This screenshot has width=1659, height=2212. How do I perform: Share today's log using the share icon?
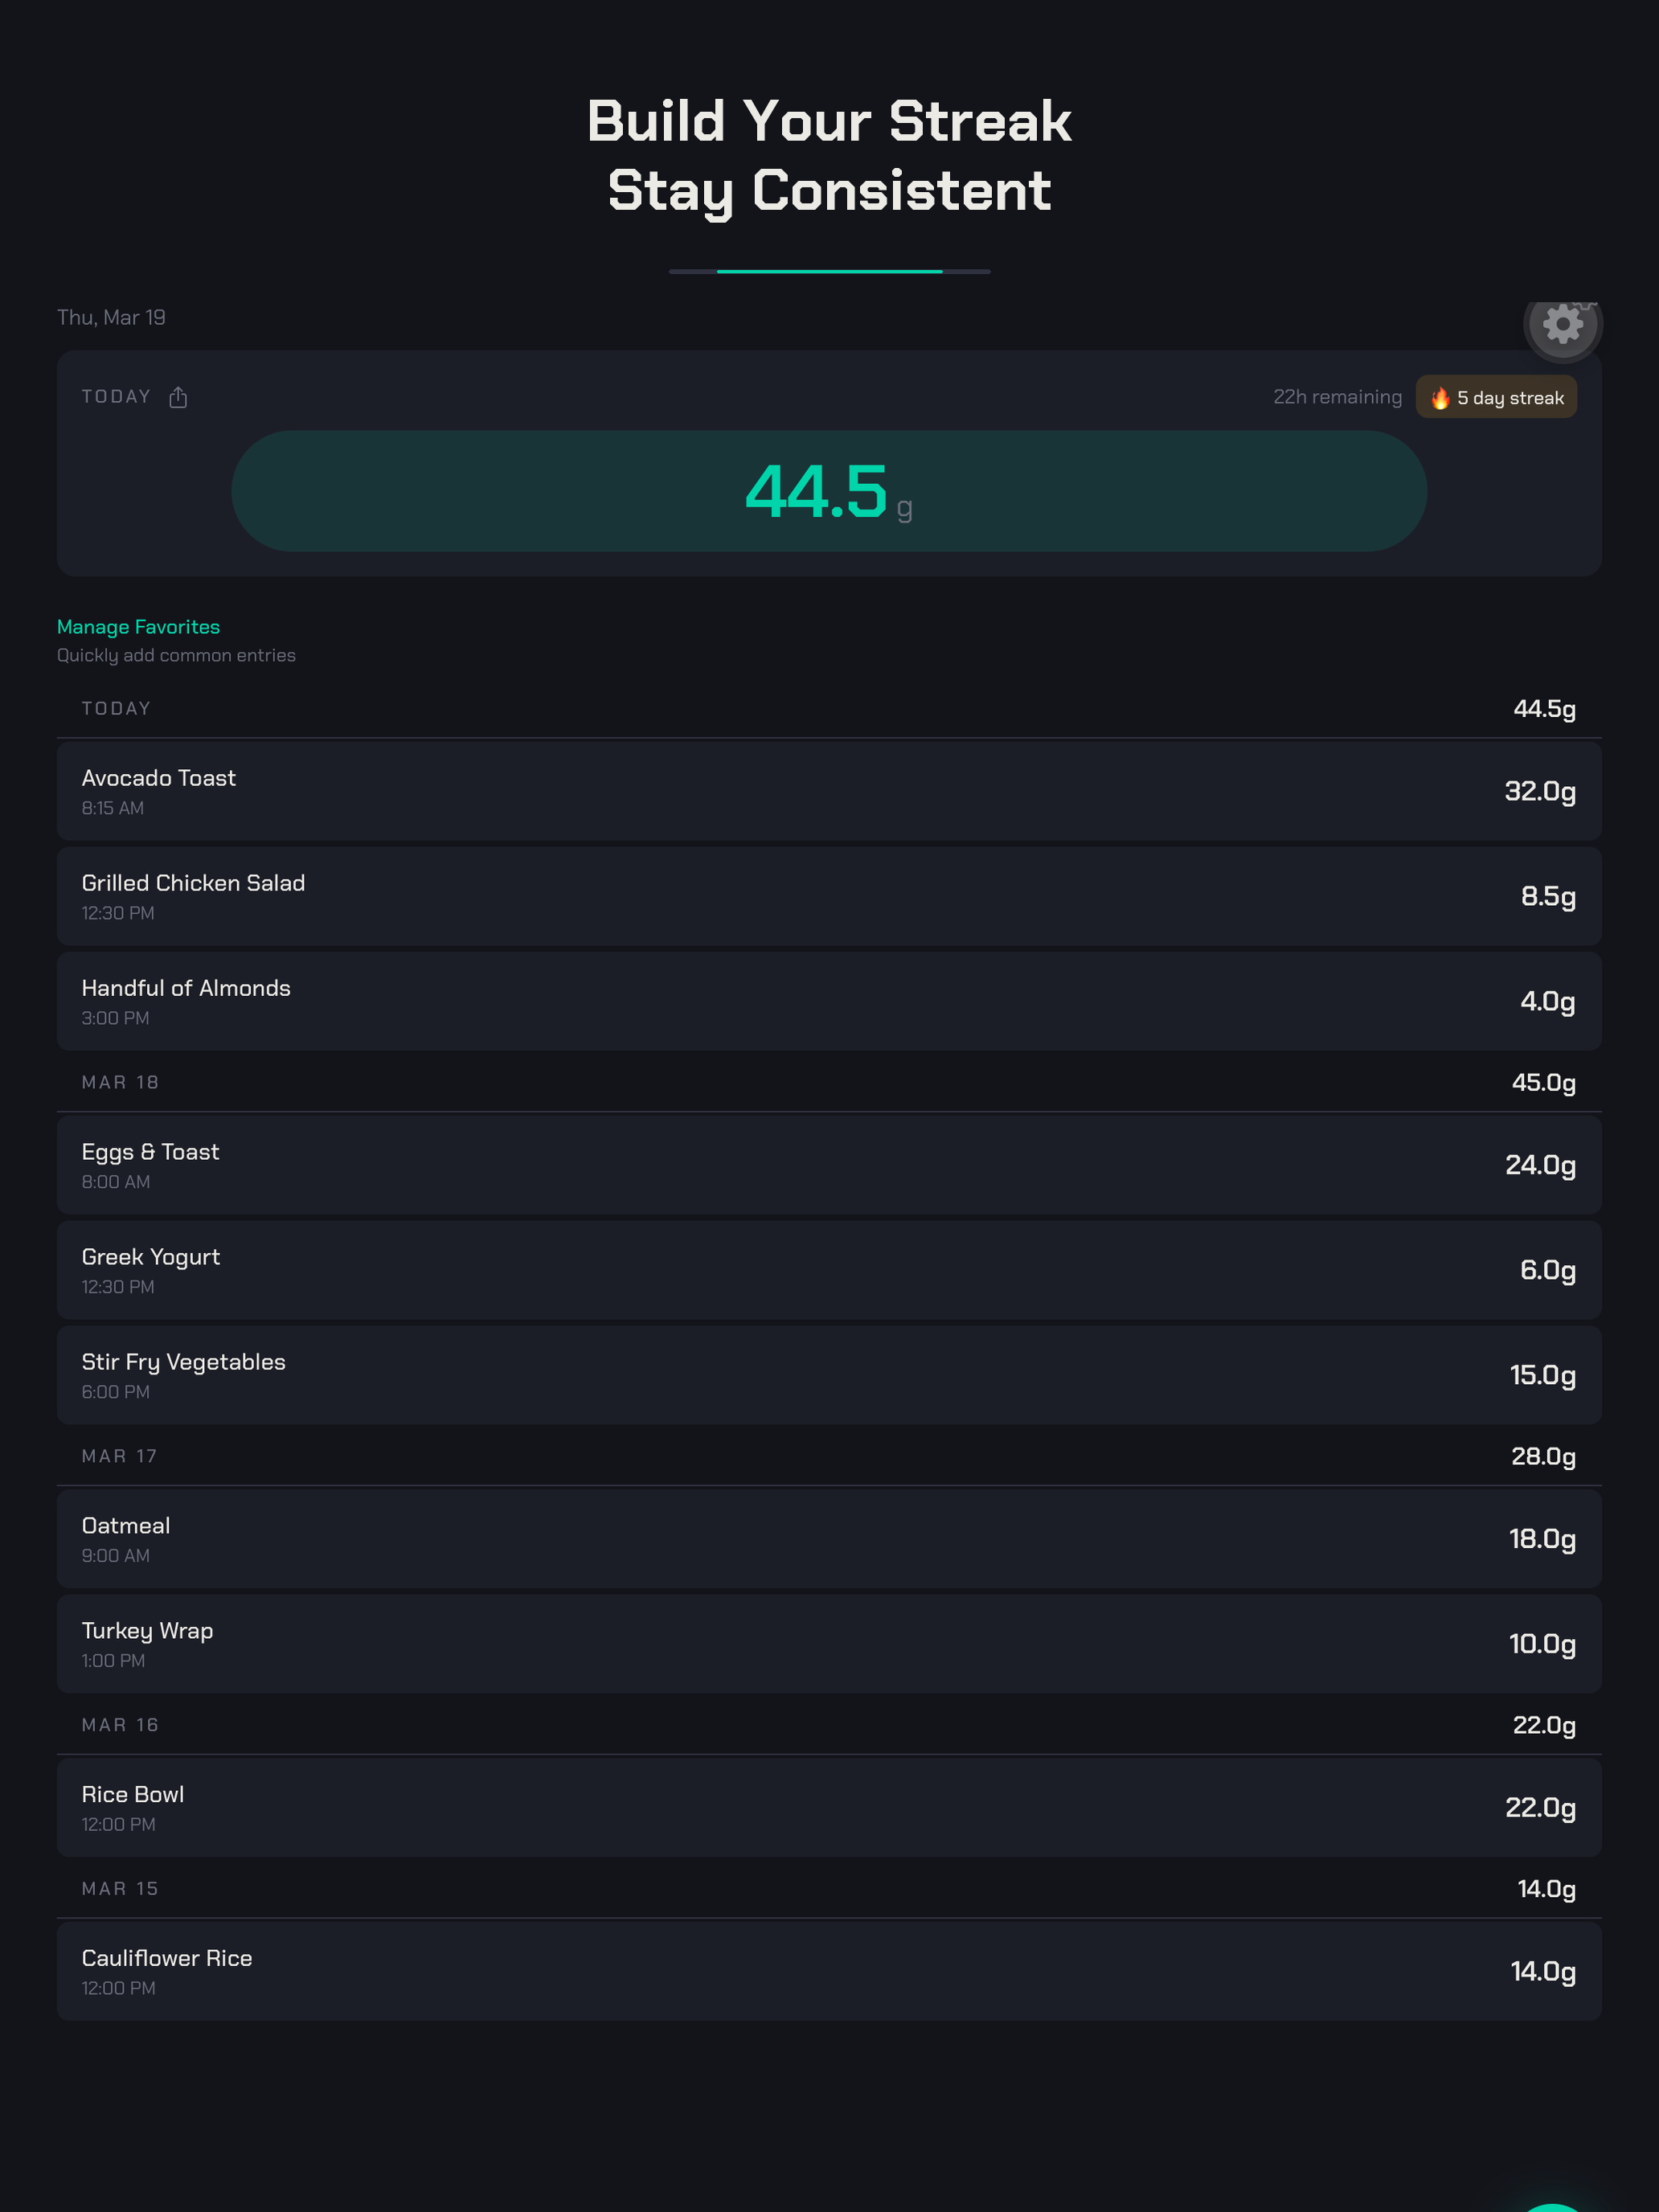pyautogui.click(x=178, y=397)
